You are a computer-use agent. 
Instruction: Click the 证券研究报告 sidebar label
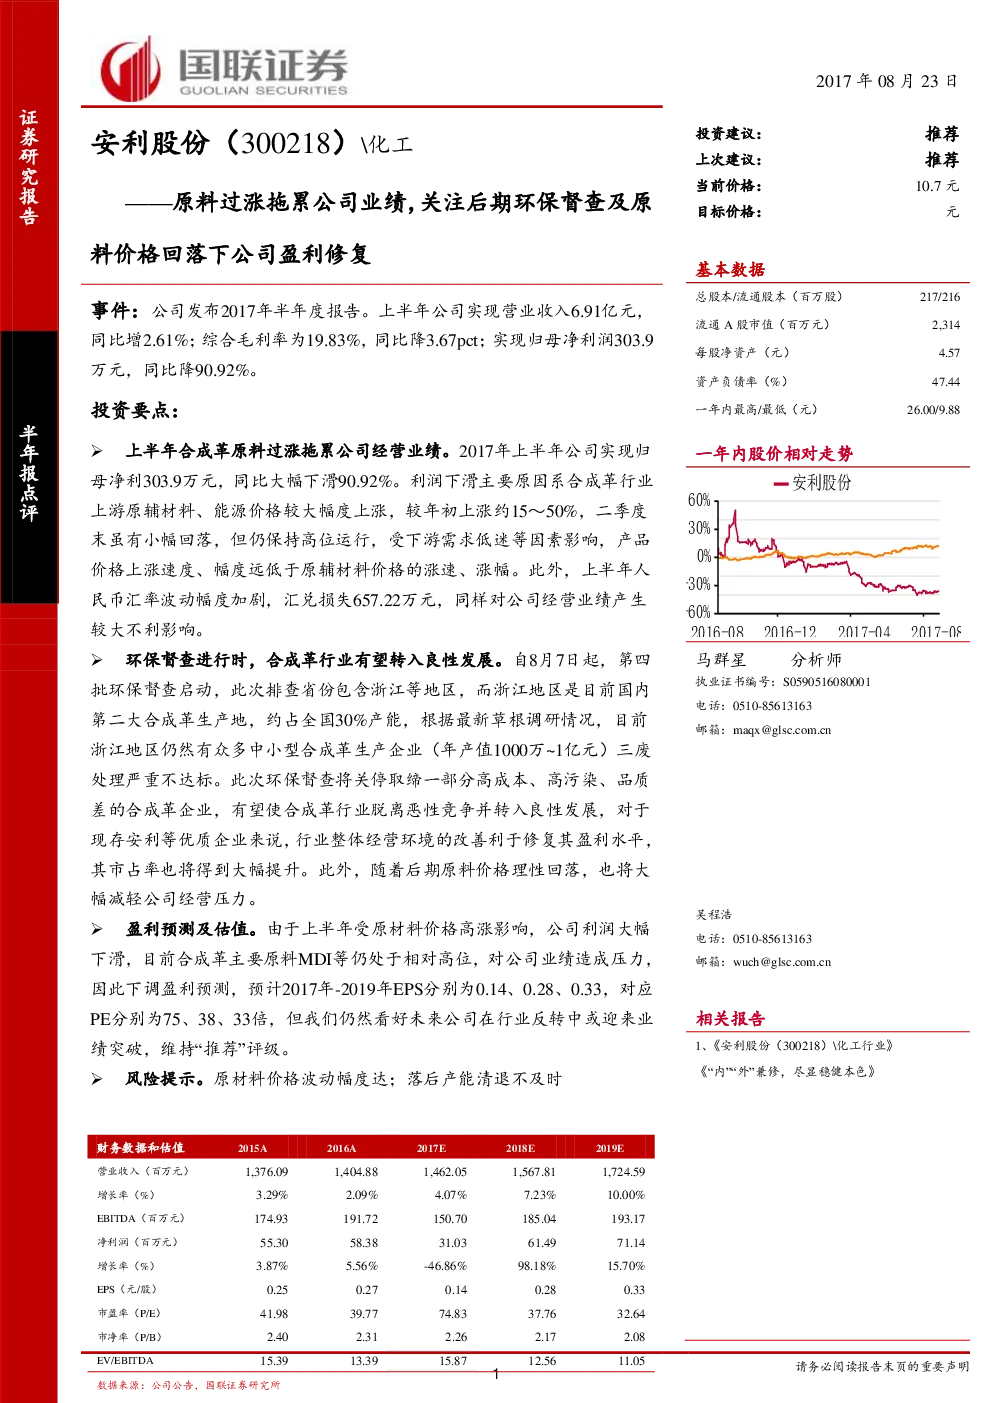click(x=28, y=166)
